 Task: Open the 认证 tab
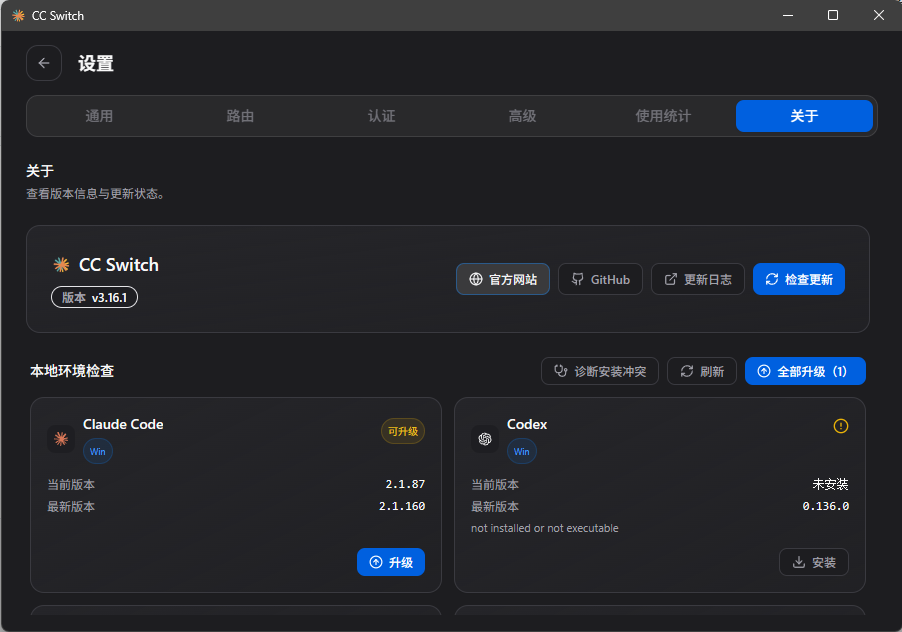tap(381, 116)
